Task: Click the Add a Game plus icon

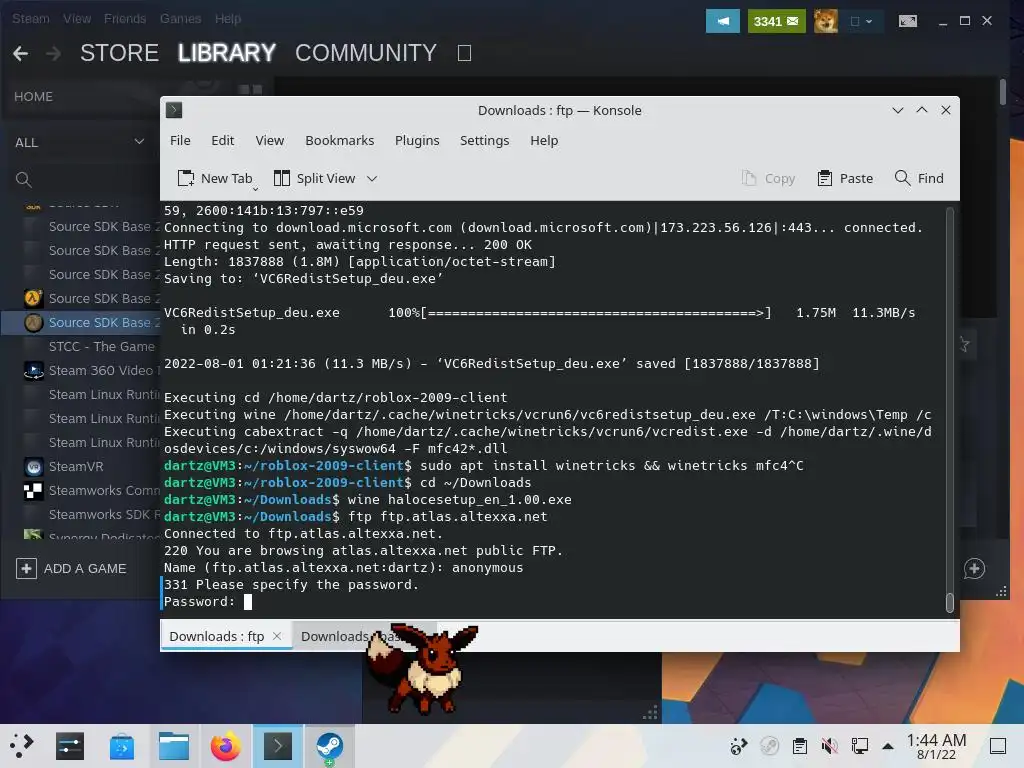Action: coord(26,568)
